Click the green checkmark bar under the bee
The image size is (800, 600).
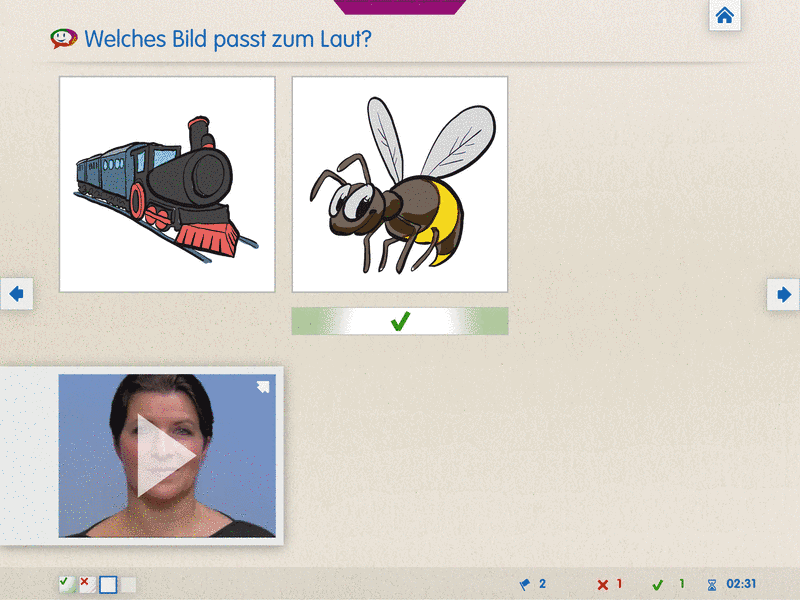[x=400, y=321]
